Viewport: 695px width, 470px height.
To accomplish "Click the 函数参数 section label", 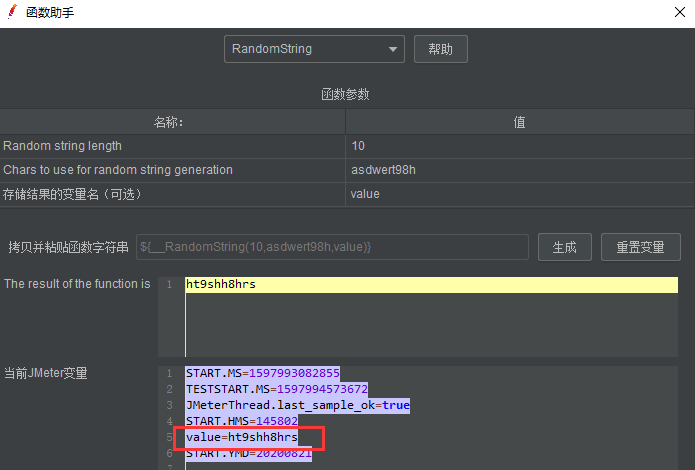I will [x=345, y=94].
